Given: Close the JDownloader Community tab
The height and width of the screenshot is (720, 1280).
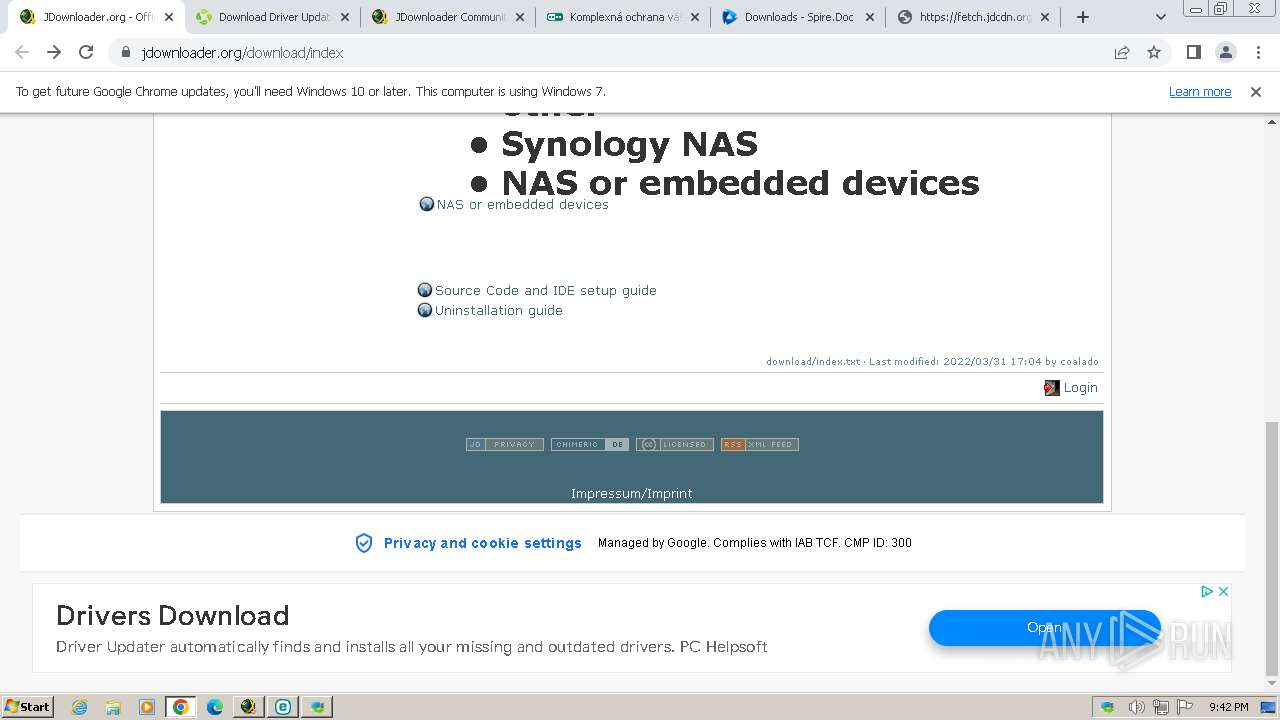Looking at the screenshot, I should 520,17.
